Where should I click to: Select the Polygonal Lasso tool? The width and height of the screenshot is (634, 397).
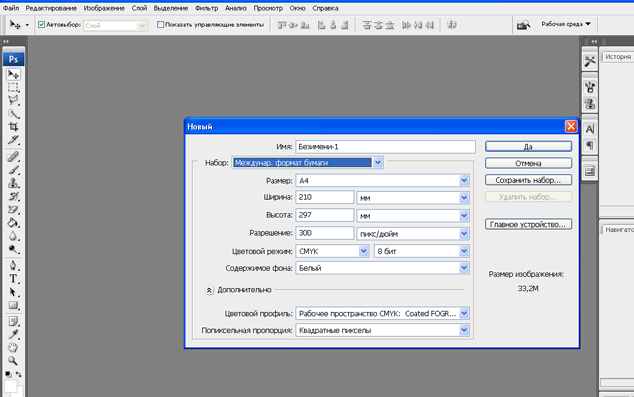pyautogui.click(x=13, y=100)
